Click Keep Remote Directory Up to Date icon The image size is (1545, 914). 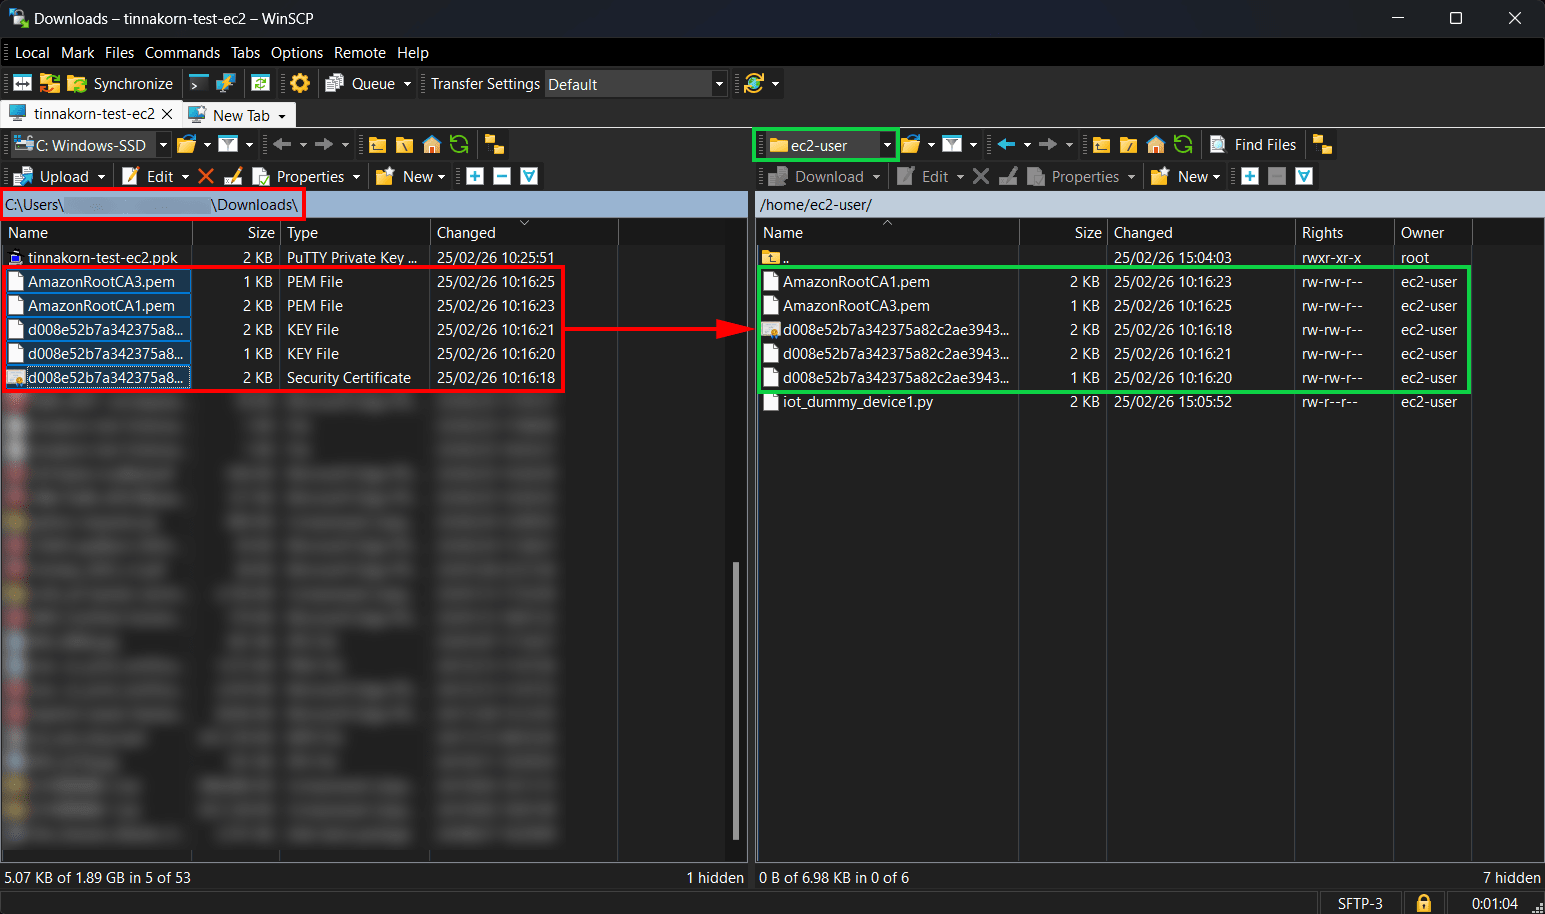point(260,84)
